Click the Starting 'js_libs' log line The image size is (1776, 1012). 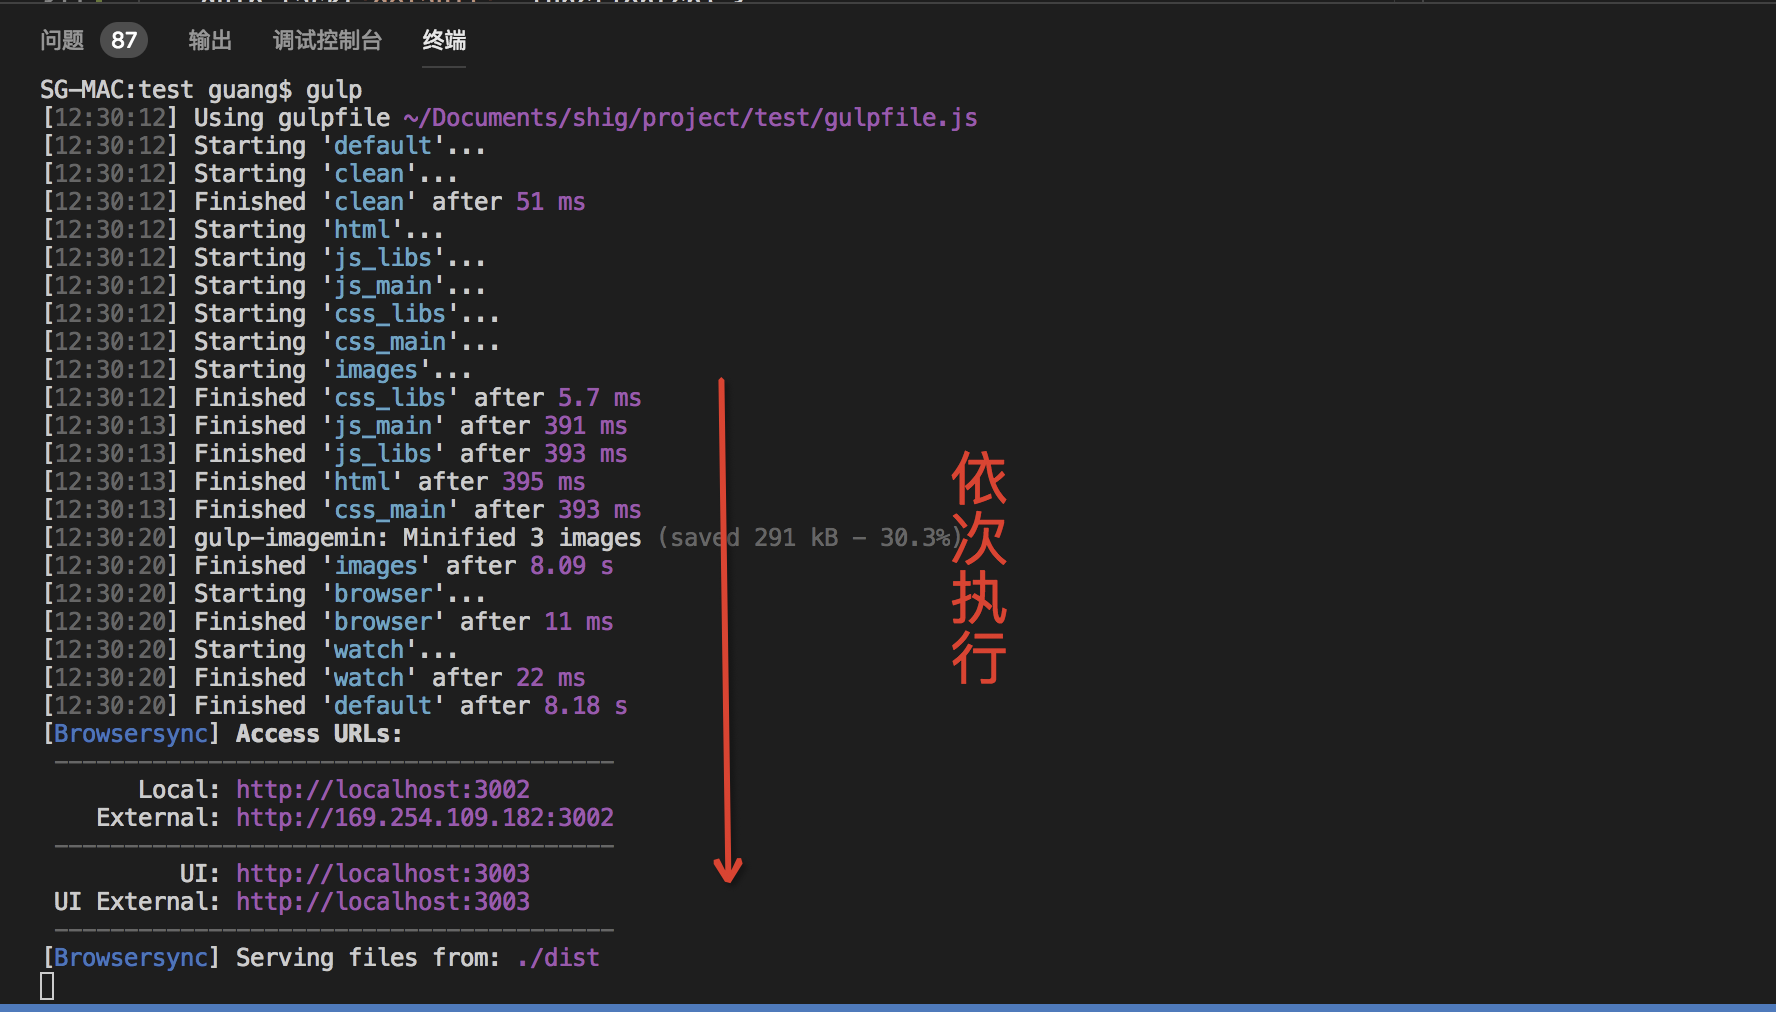[x=264, y=258]
